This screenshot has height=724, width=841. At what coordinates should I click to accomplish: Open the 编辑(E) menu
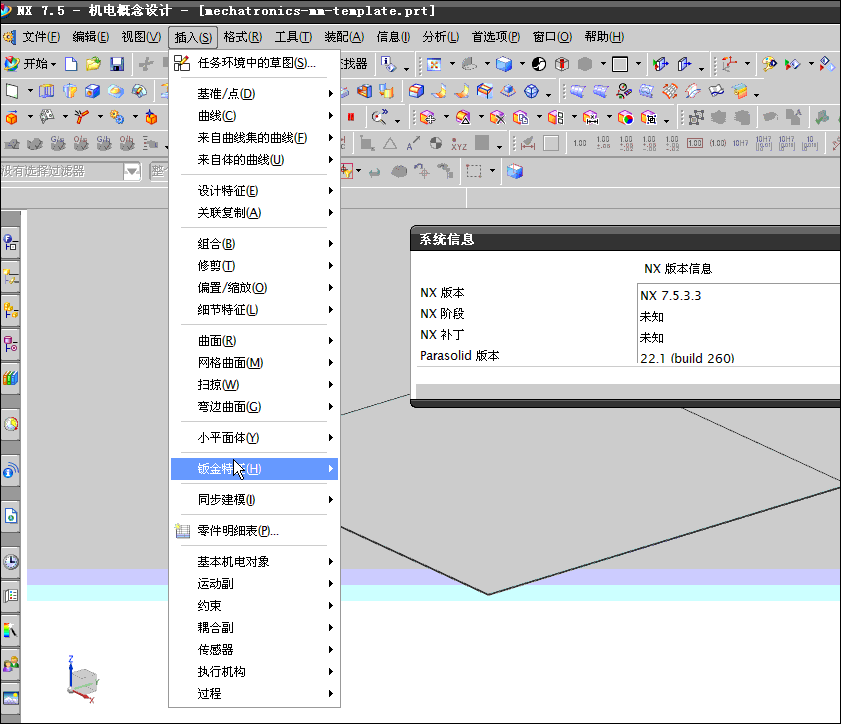(x=91, y=37)
